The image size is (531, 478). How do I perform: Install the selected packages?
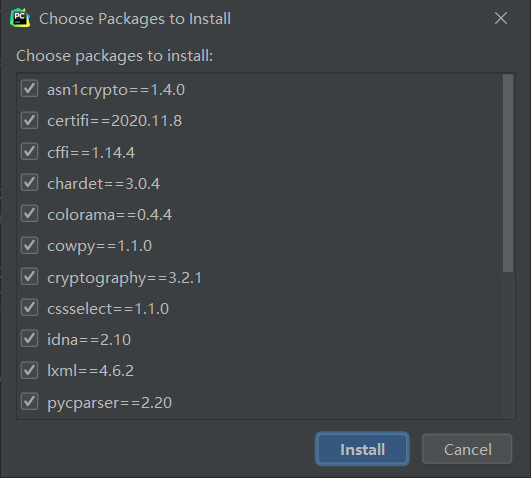tap(362, 449)
